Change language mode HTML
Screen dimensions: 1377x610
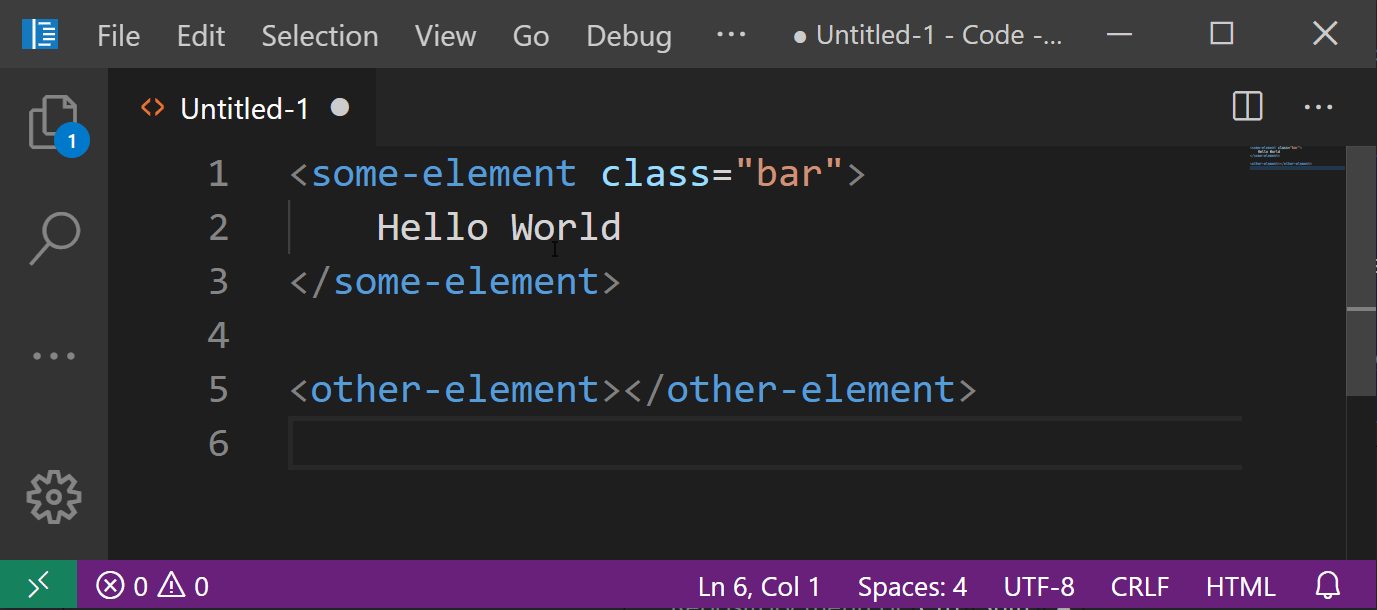tap(1241, 586)
